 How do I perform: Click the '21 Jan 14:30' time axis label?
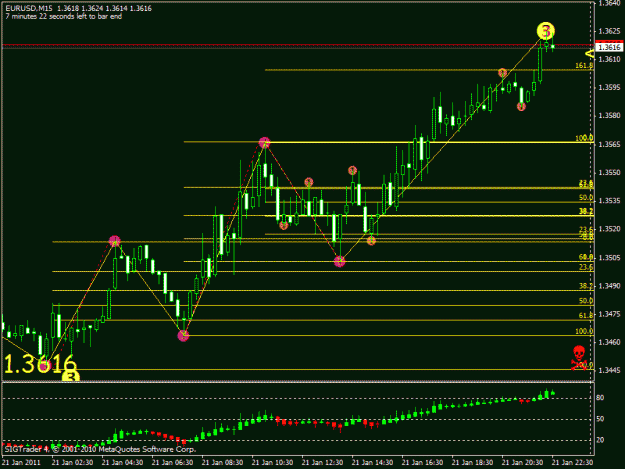[x=373, y=463]
